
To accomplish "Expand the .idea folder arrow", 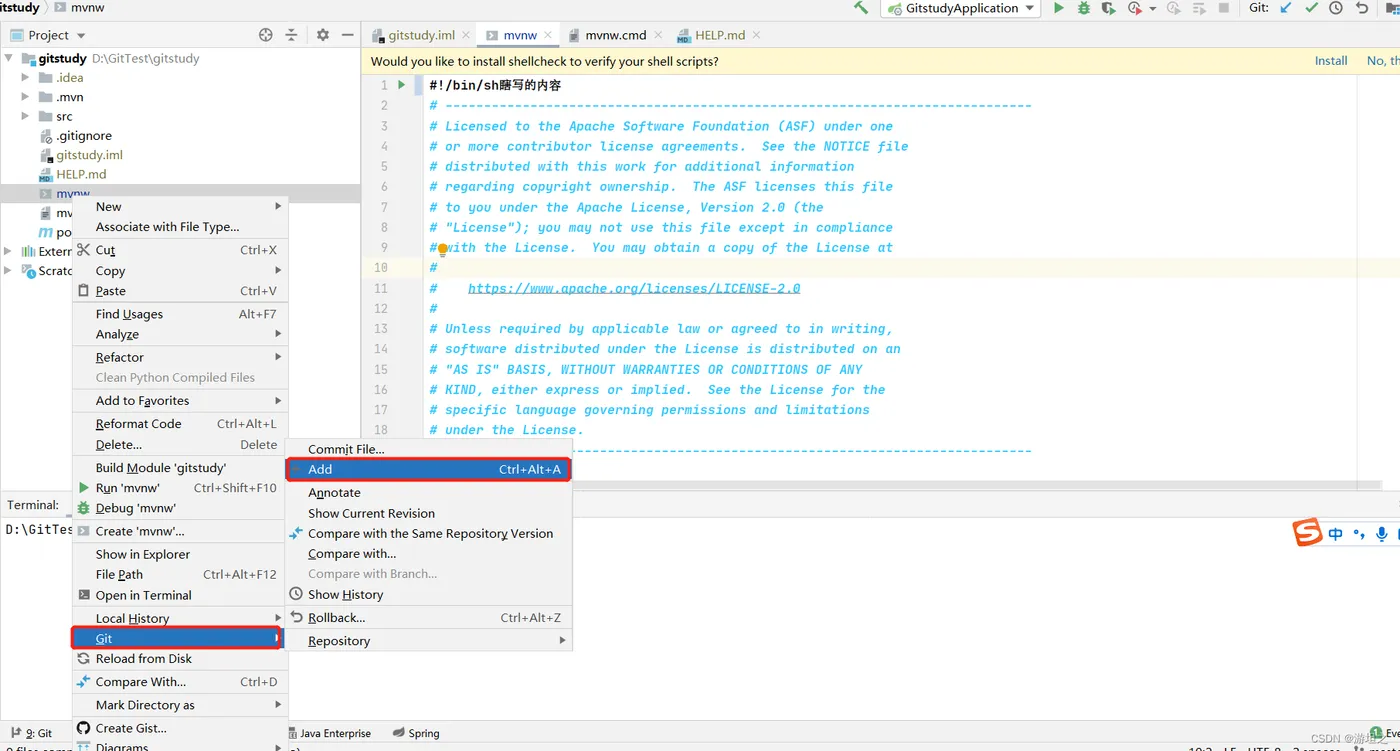I will (x=26, y=77).
